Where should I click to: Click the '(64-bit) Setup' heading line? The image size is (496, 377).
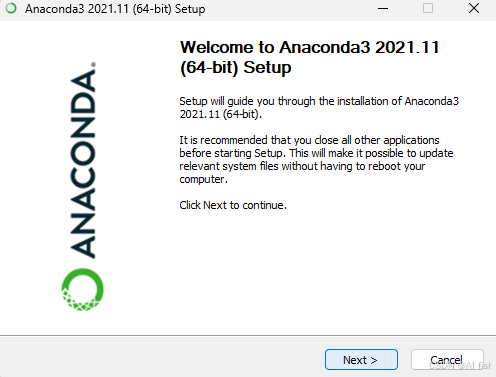(235, 68)
